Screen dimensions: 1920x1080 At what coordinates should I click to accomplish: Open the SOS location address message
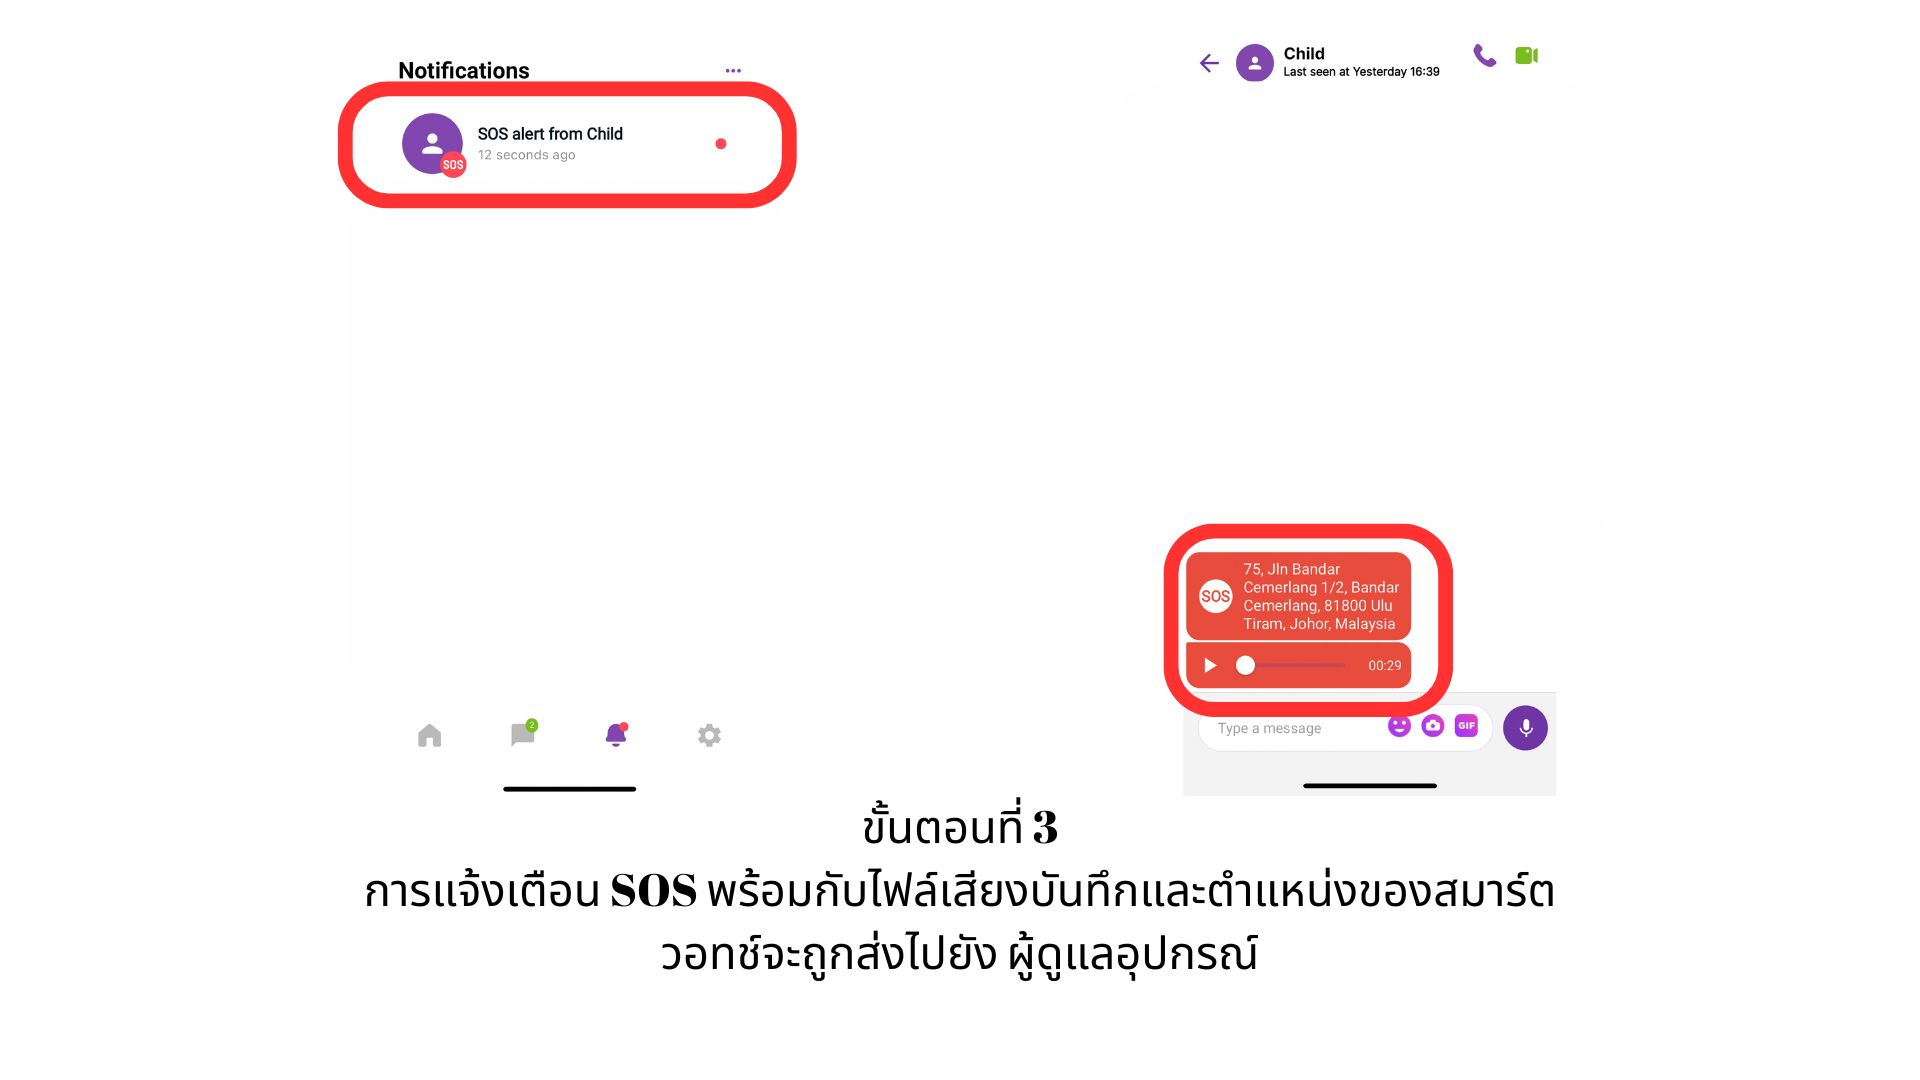[1298, 596]
